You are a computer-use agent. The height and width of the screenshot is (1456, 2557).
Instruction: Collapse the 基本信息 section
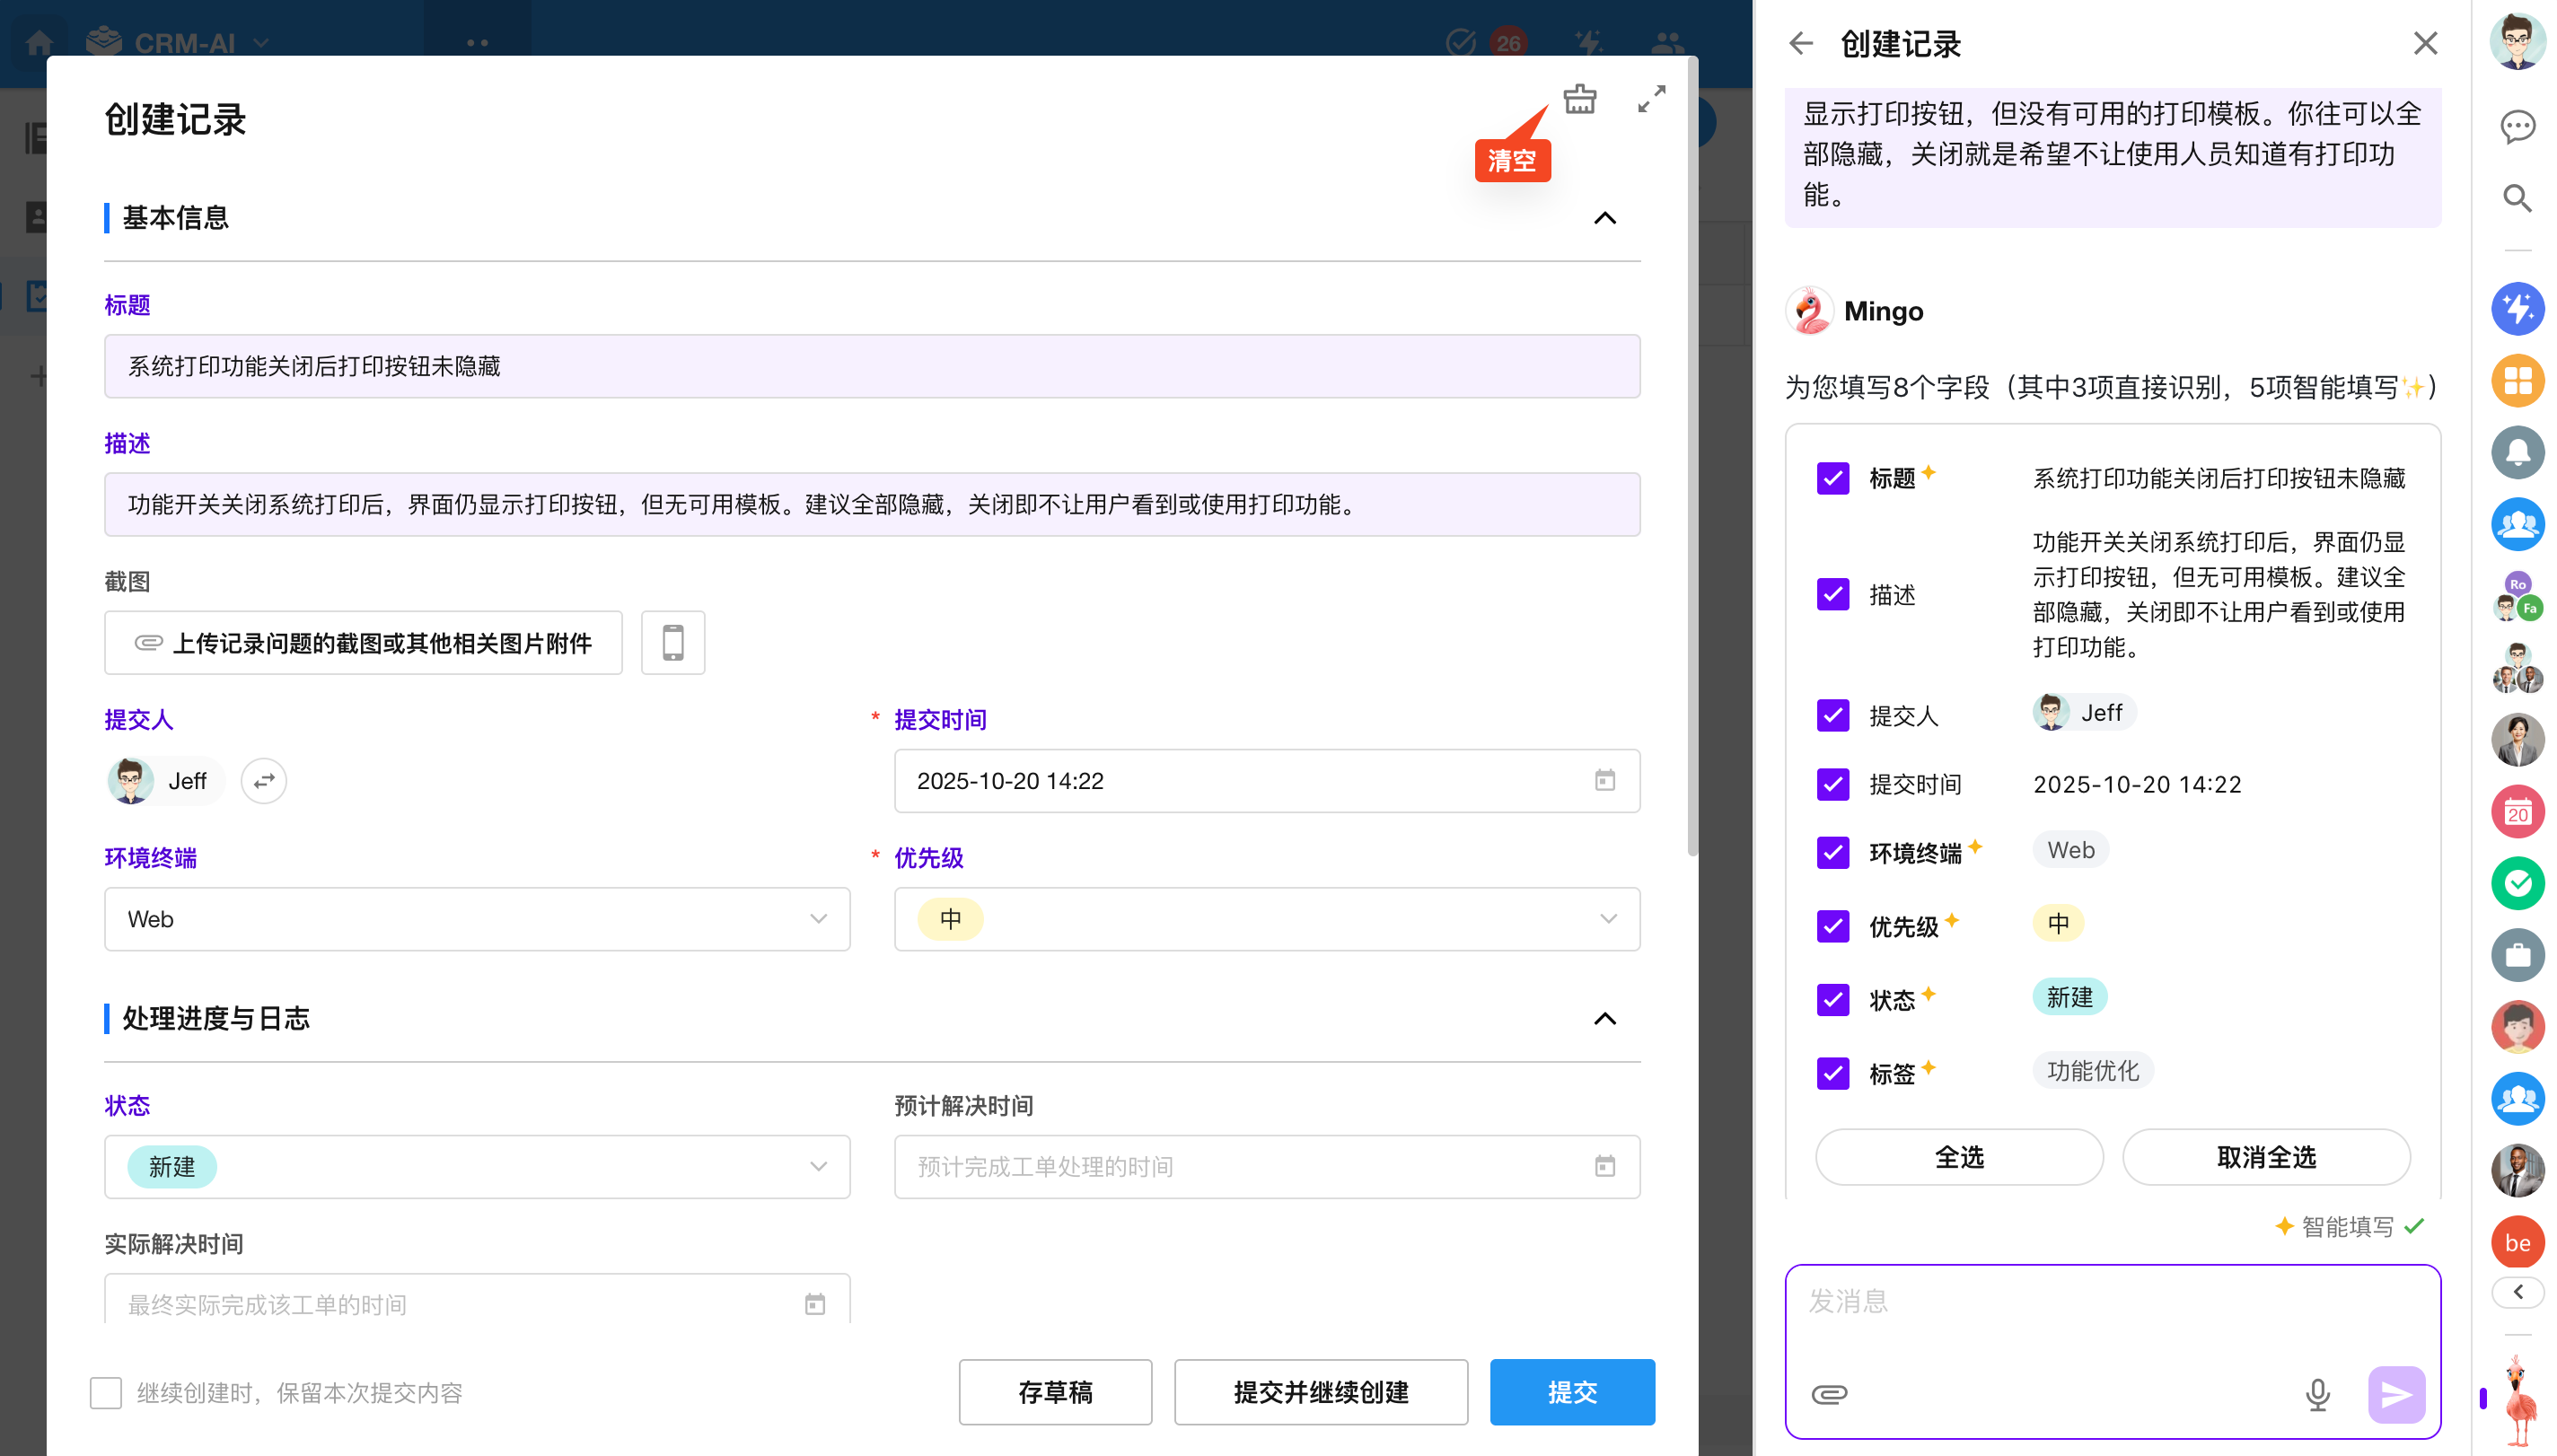[1604, 218]
